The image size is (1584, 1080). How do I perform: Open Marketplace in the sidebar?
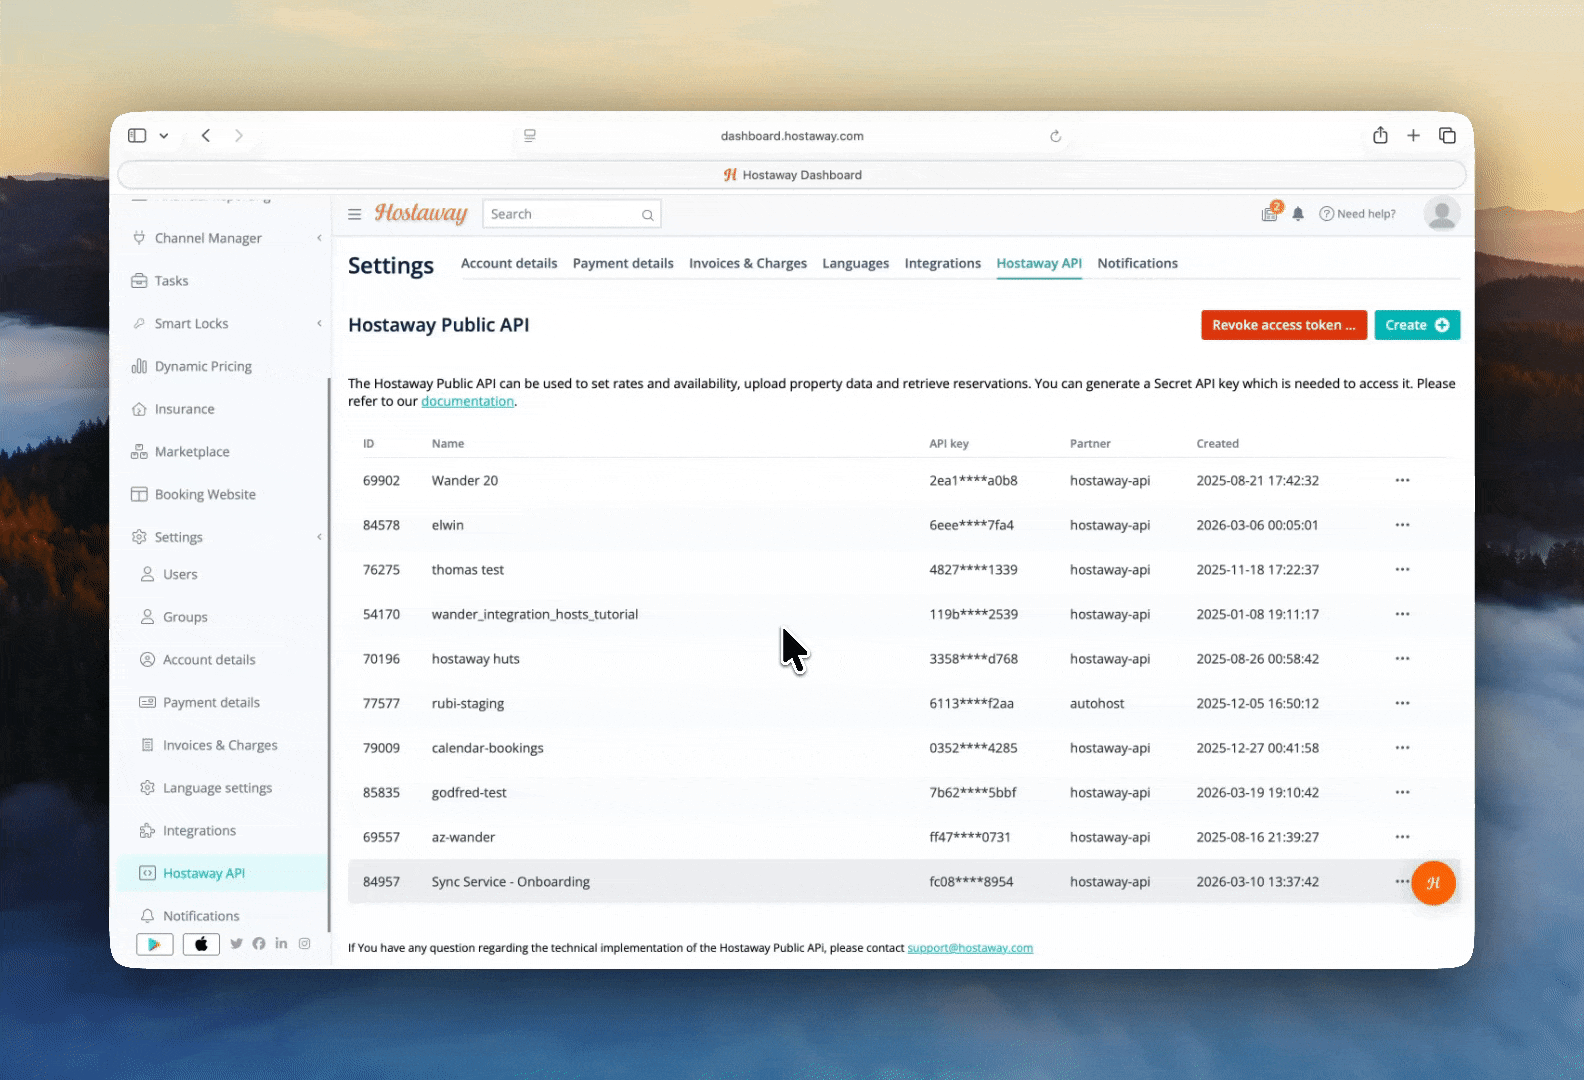click(x=192, y=452)
